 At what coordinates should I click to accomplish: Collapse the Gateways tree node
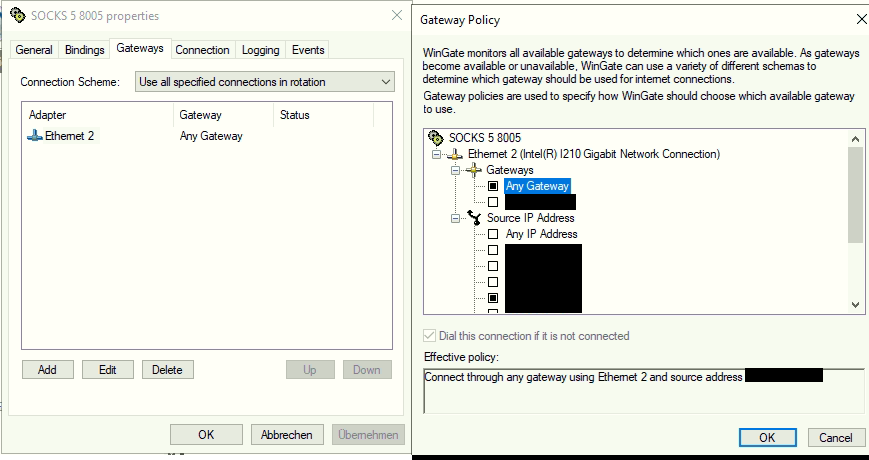456,170
